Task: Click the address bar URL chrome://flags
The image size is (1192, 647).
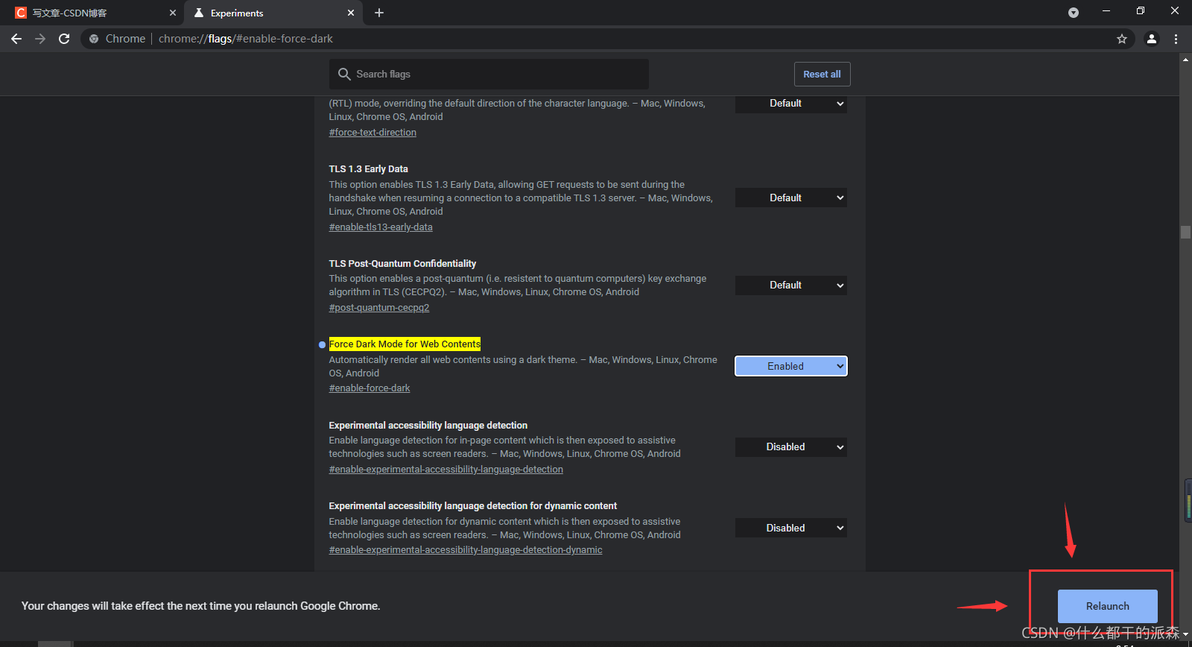Action: pos(246,39)
